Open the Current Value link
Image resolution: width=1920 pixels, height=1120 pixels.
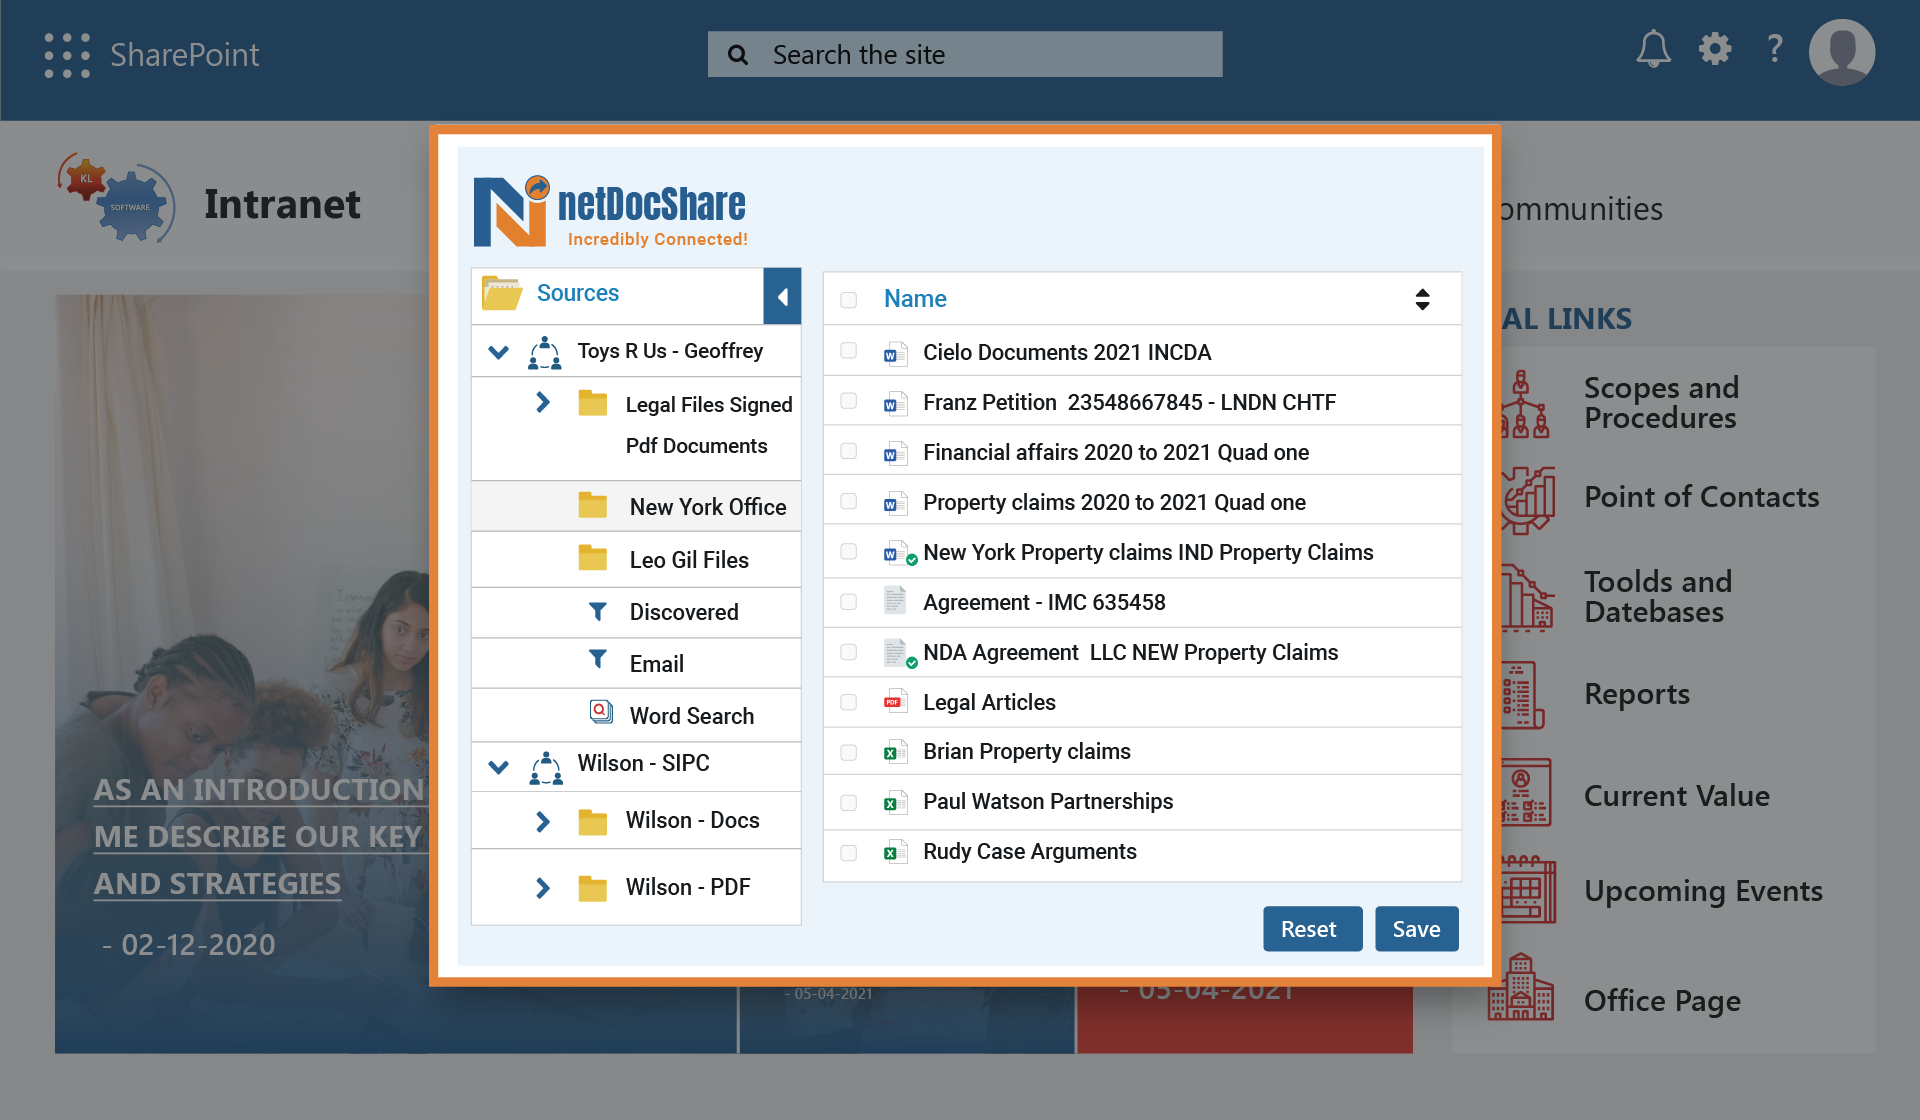(1677, 796)
